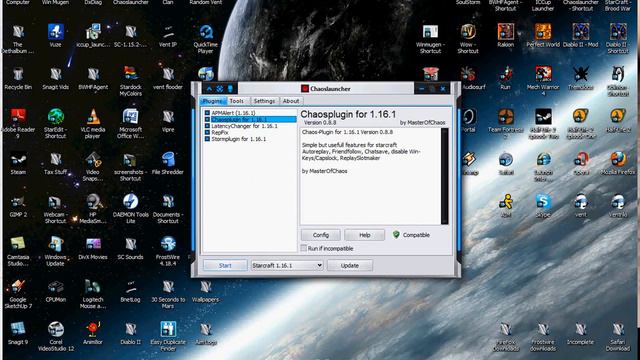The width and height of the screenshot is (640, 360).
Task: Select the Camtasia Studio desktop icon
Action: (x=18, y=251)
